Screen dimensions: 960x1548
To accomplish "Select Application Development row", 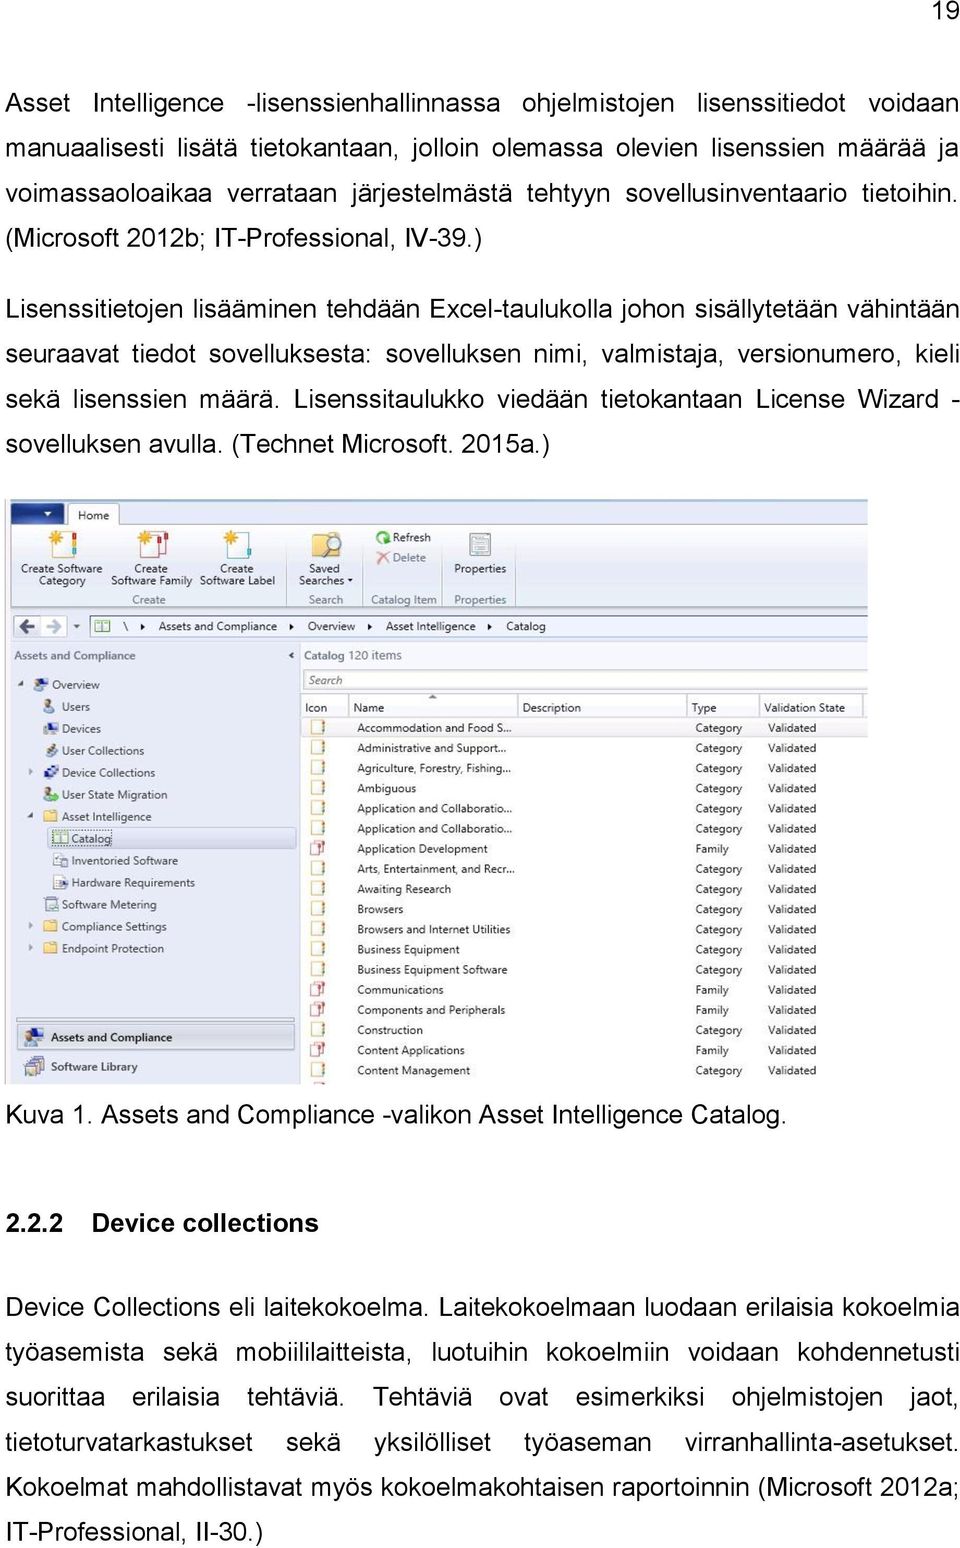I will [584, 849].
